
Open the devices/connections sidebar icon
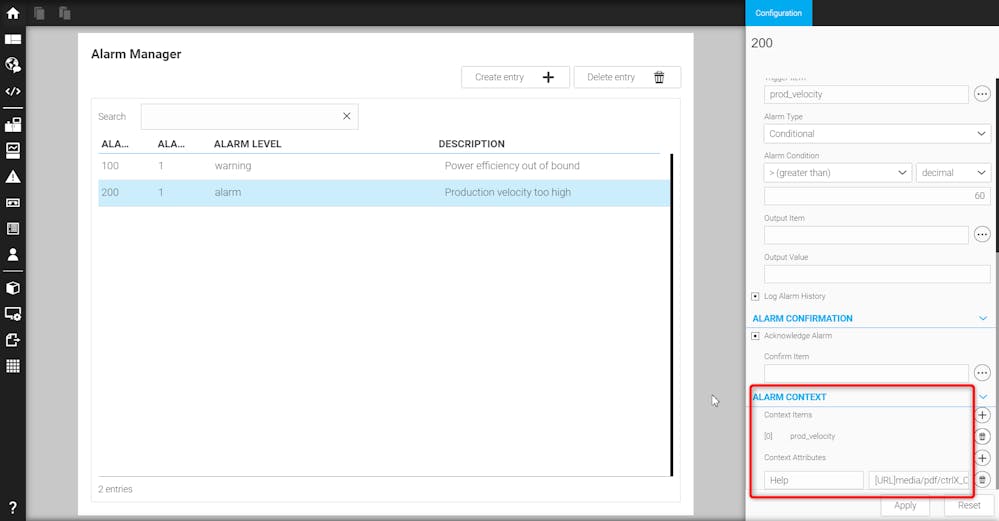[13, 124]
